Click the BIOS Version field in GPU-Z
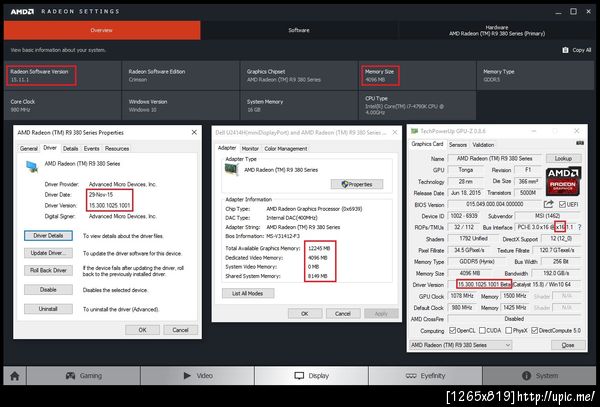The image size is (600, 407). (x=494, y=204)
